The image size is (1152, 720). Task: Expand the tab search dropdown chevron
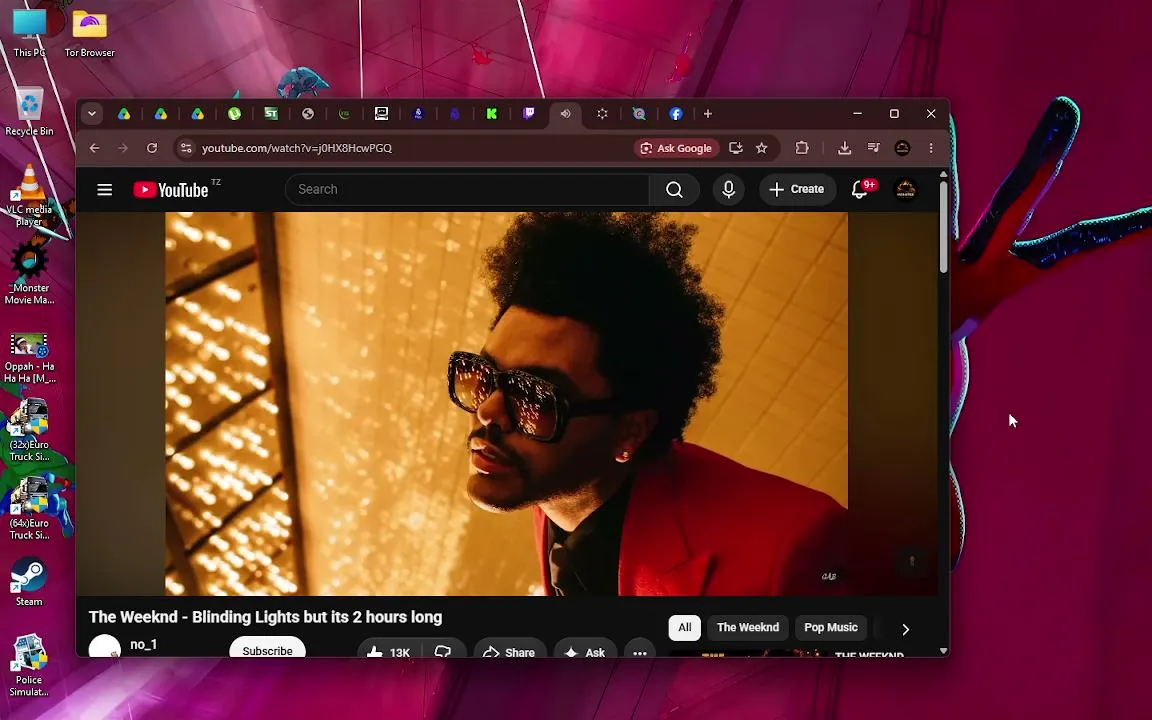92,114
